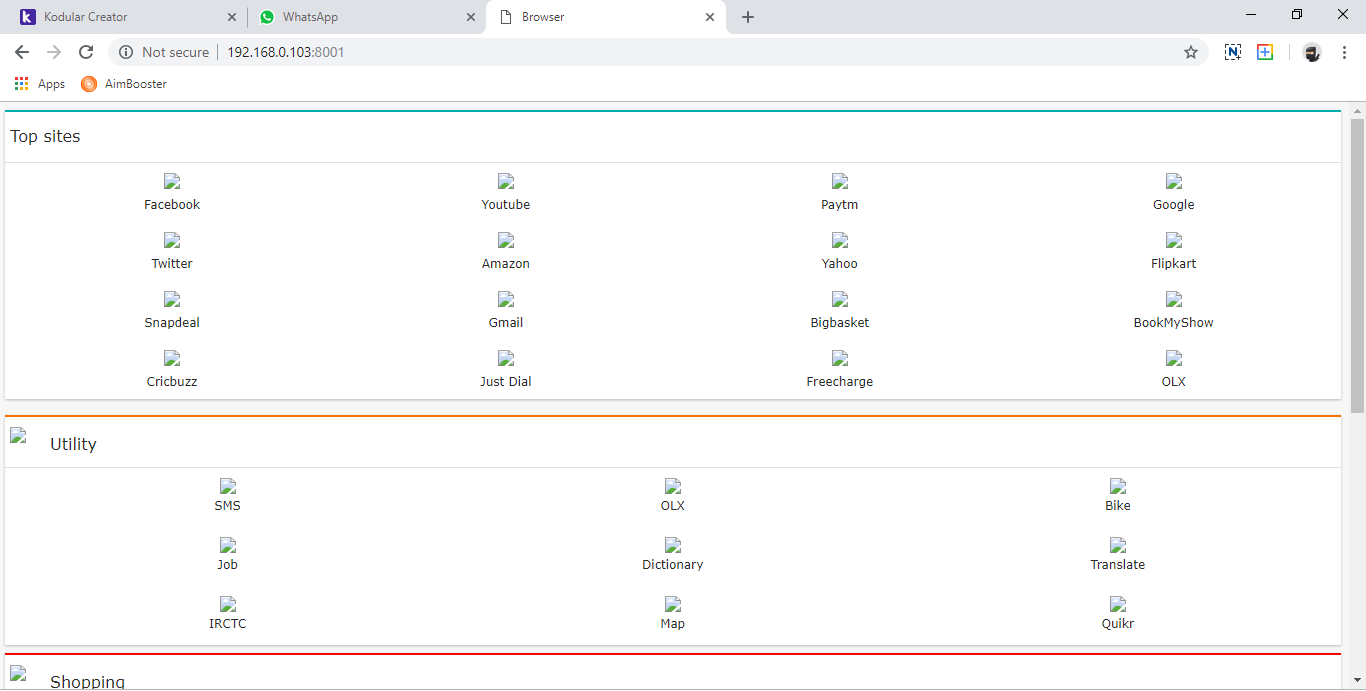Open the Freecharge link
The height and width of the screenshot is (691, 1366).
(840, 382)
